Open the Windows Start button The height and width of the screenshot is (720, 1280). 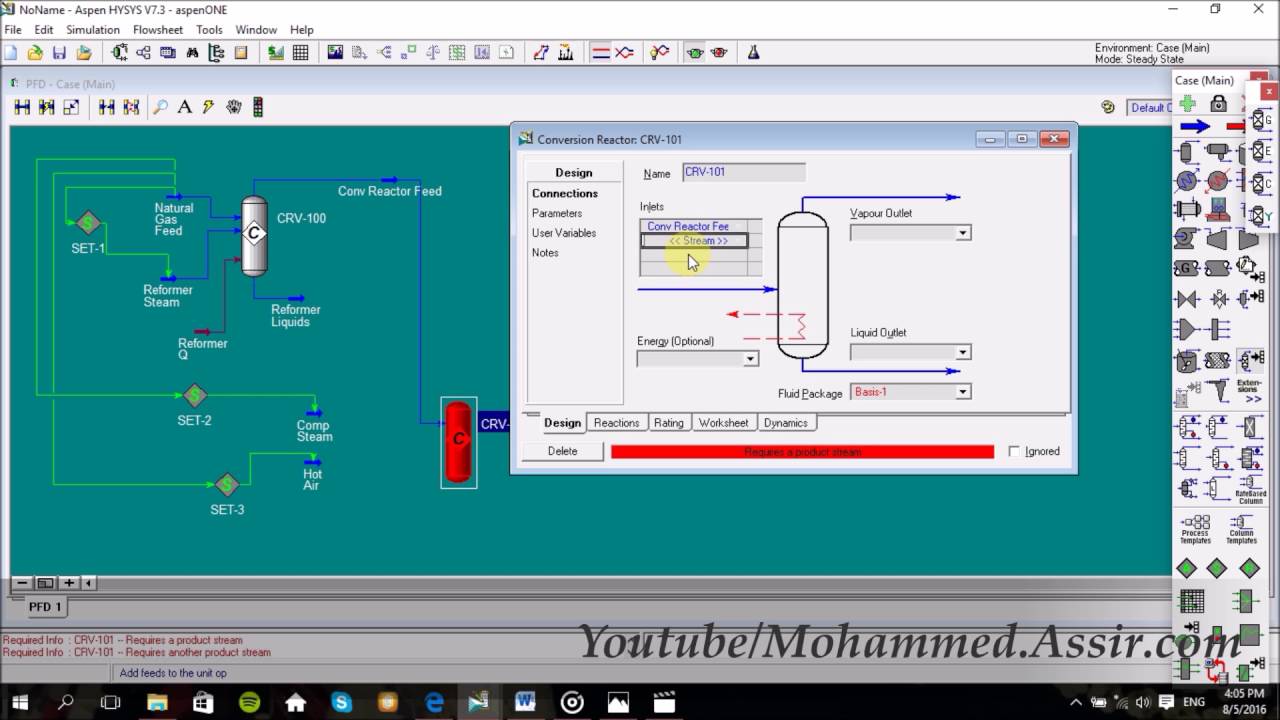(x=19, y=702)
